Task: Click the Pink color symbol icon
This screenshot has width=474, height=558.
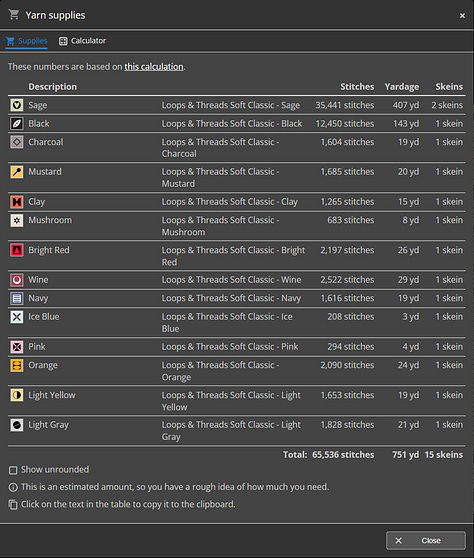Action: [x=17, y=347]
